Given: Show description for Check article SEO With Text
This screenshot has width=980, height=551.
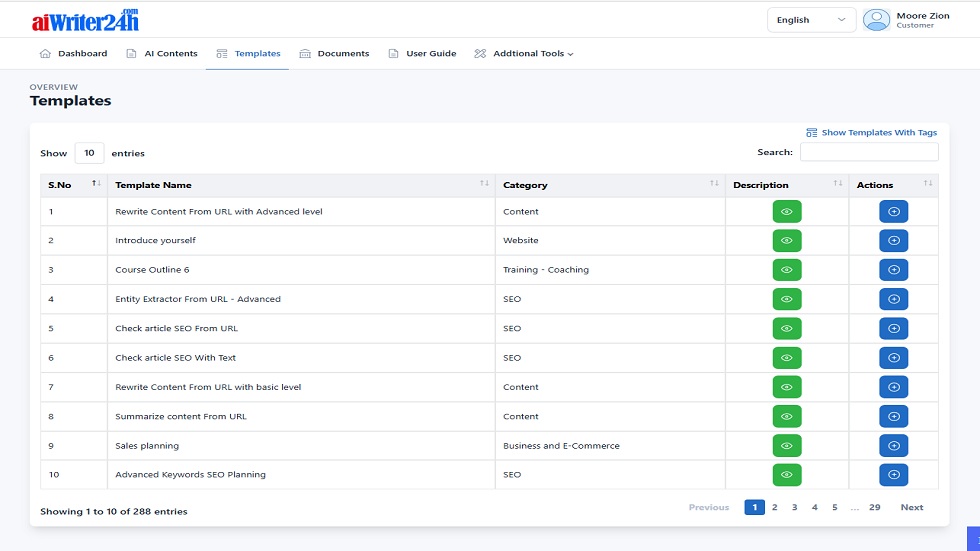Looking at the screenshot, I should (786, 358).
